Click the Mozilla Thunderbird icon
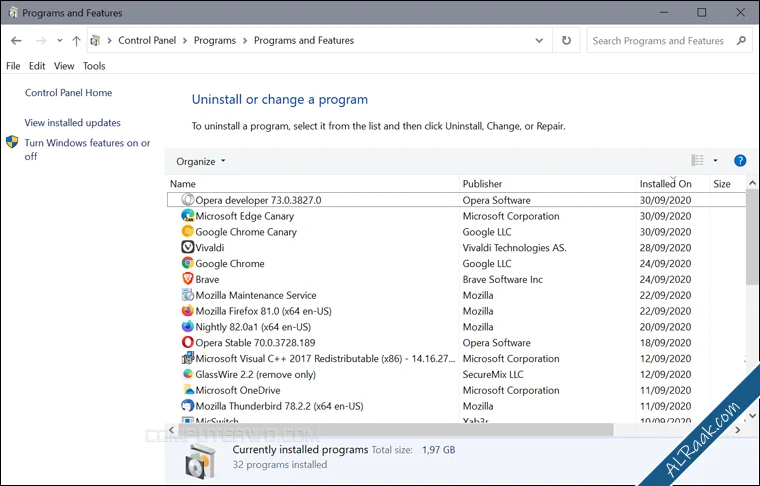Screen dimensions: 760x486 click(x=188, y=406)
